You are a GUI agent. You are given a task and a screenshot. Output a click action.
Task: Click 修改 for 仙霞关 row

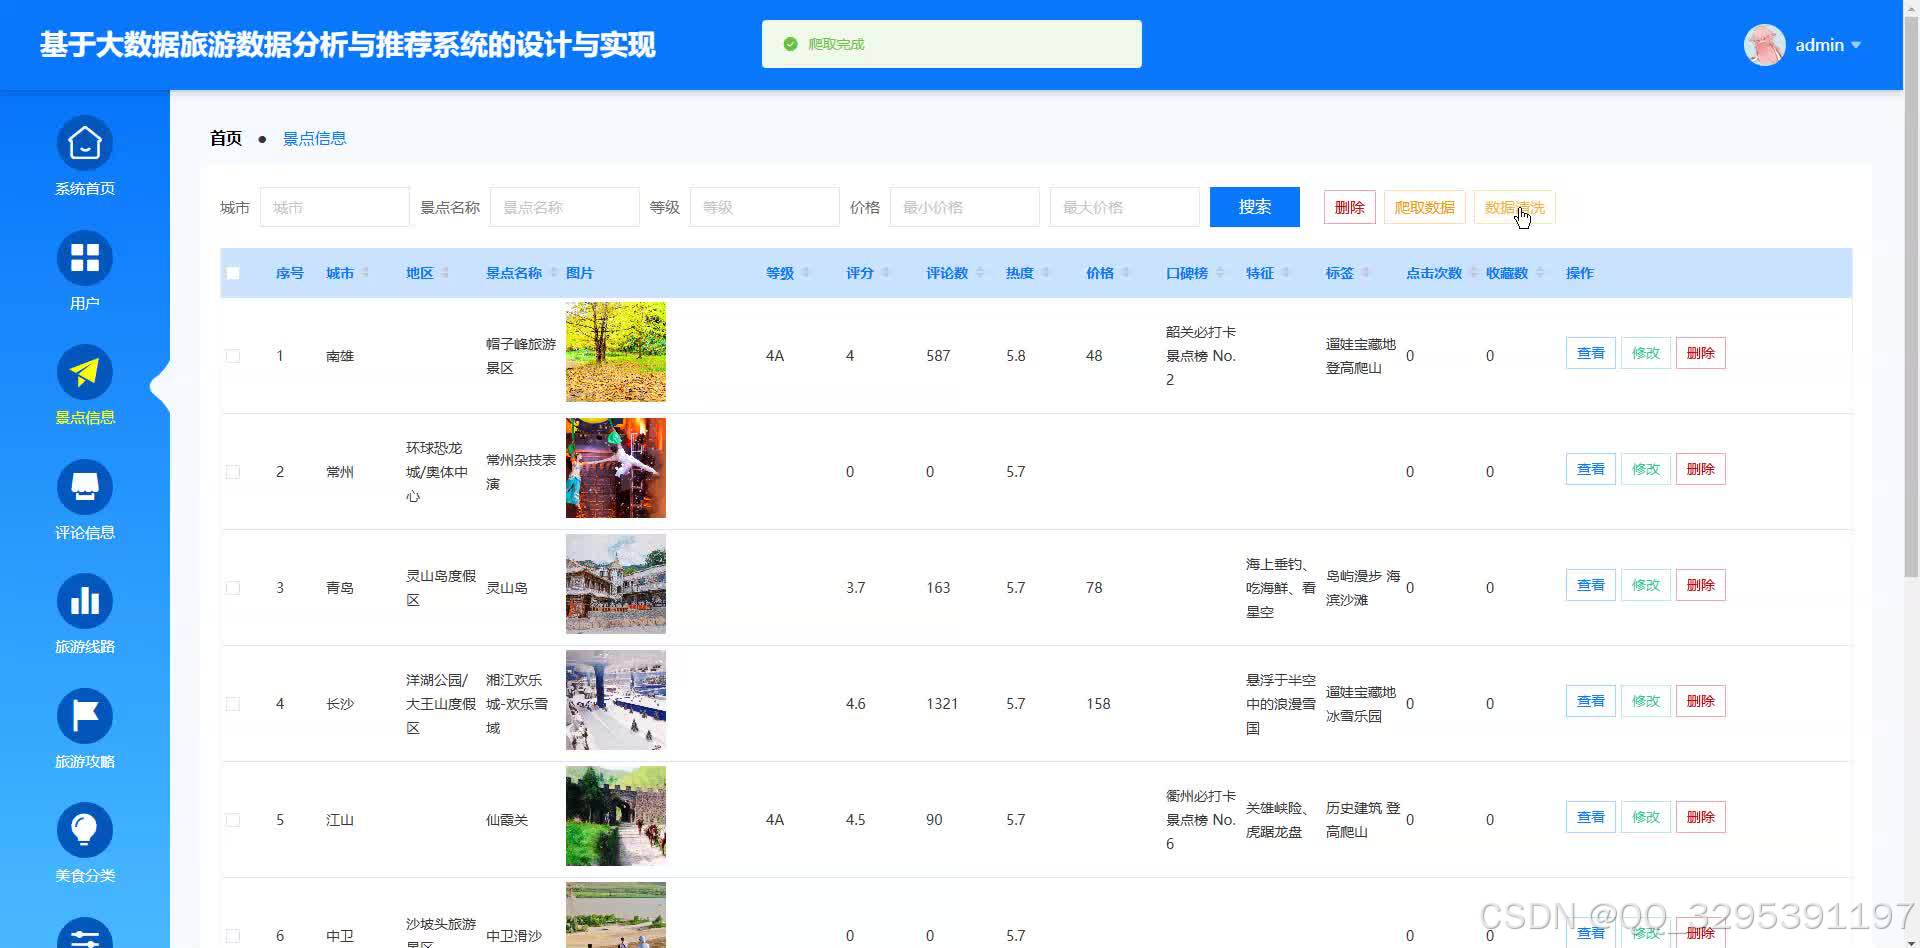click(1646, 817)
